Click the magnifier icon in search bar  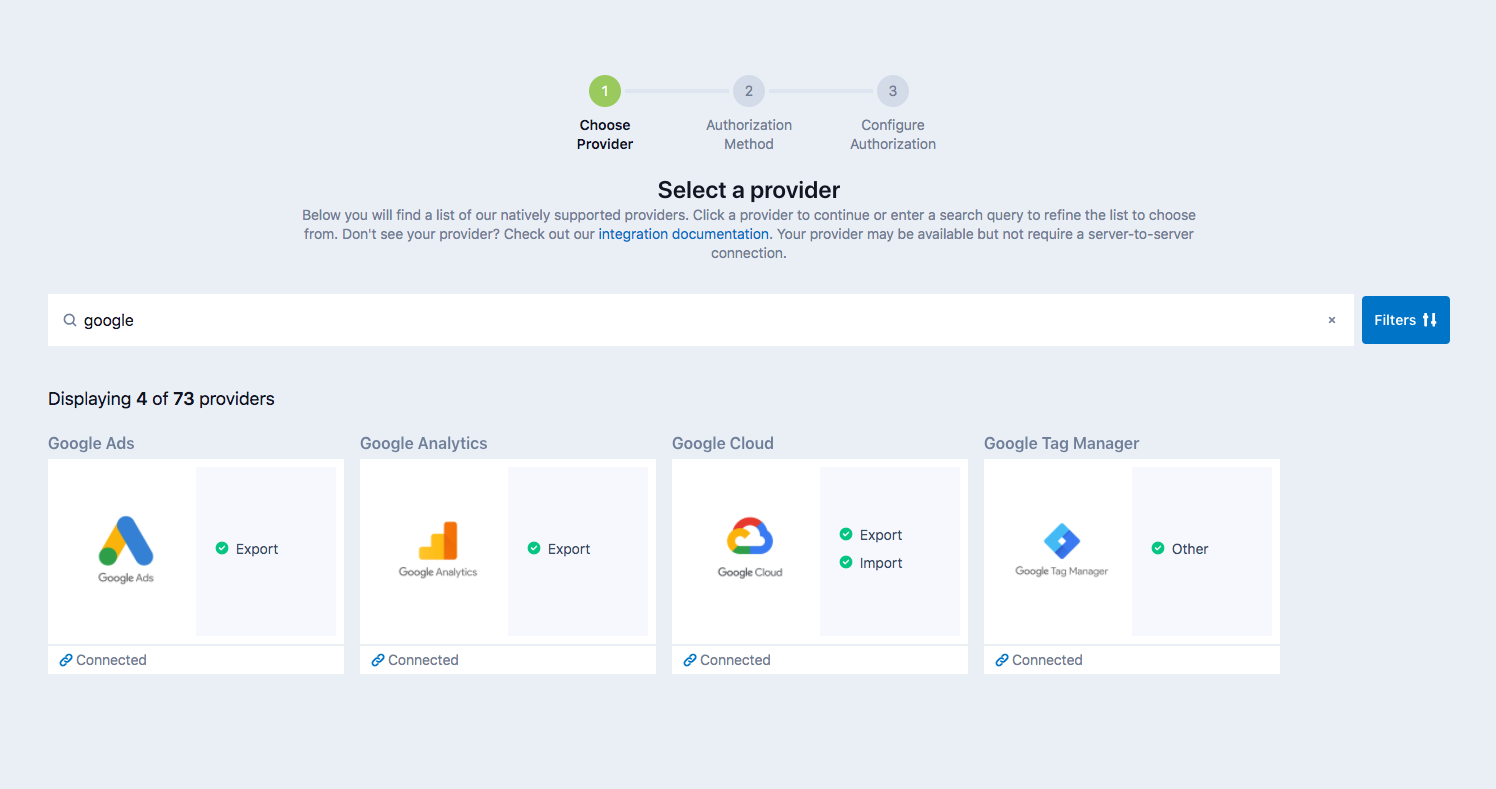[70, 320]
